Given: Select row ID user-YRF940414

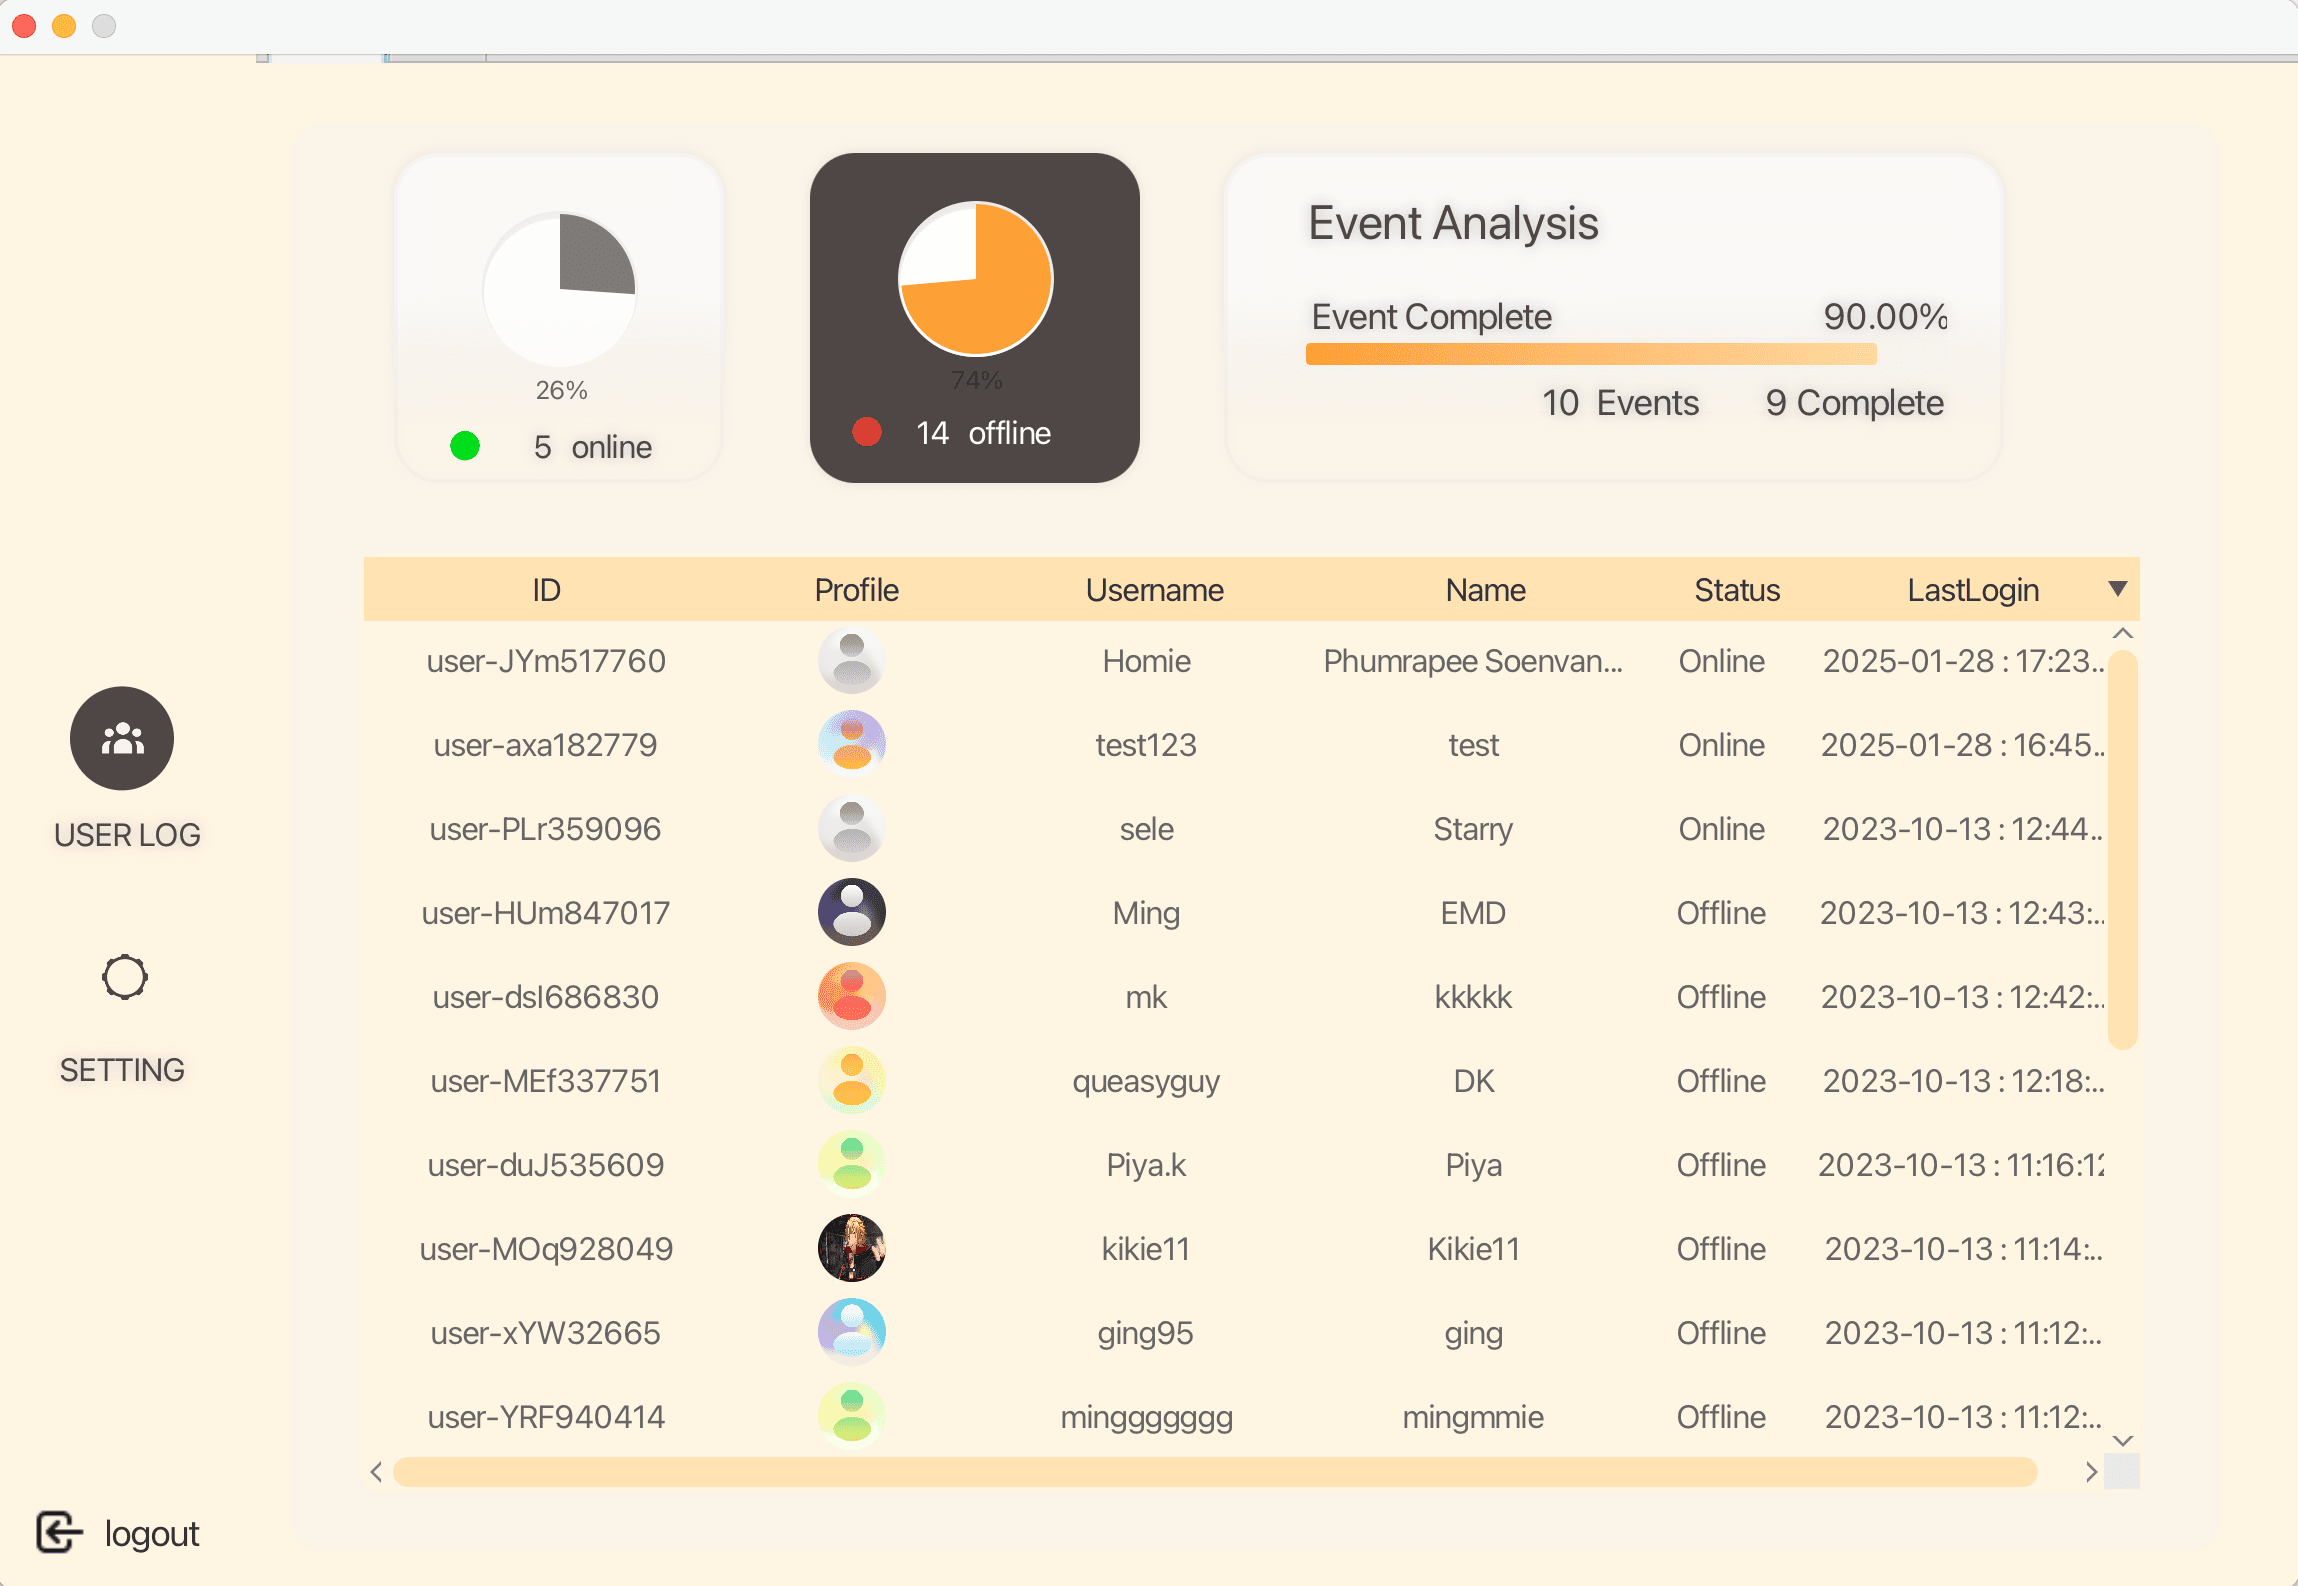Looking at the screenshot, I should tap(546, 1417).
